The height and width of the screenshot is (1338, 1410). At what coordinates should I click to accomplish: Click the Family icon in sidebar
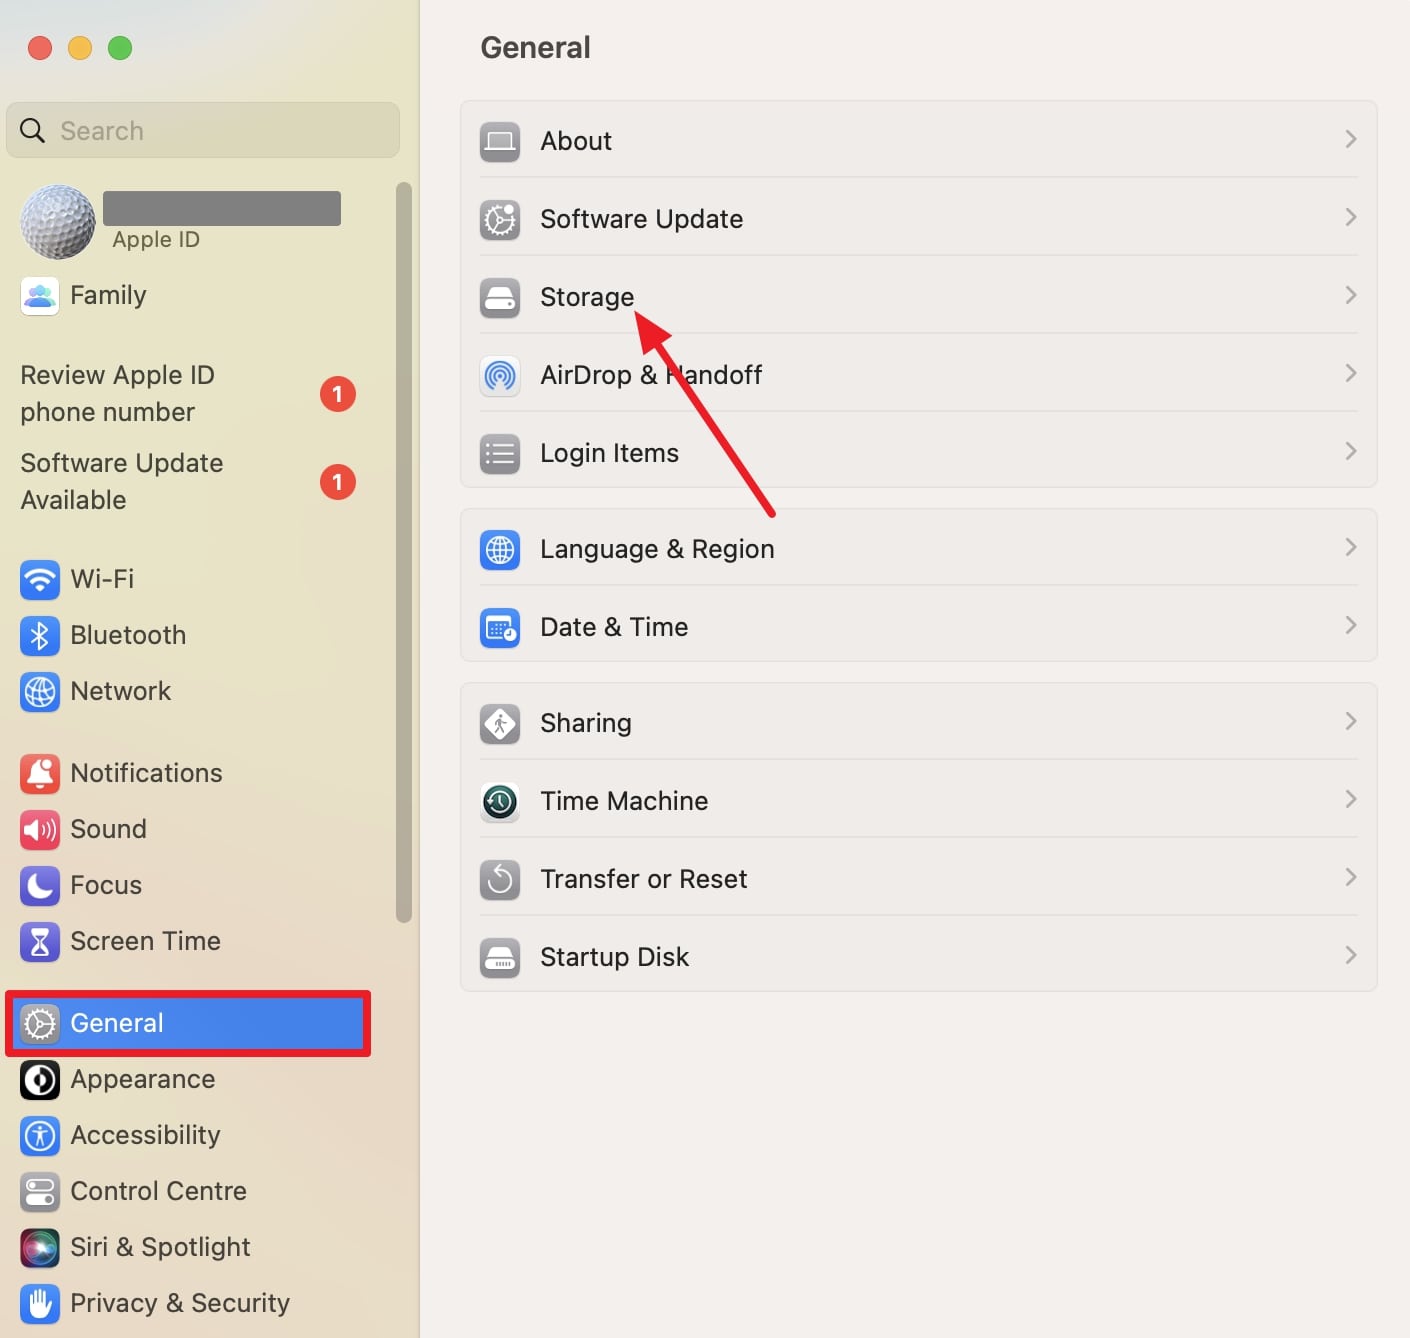click(x=40, y=296)
